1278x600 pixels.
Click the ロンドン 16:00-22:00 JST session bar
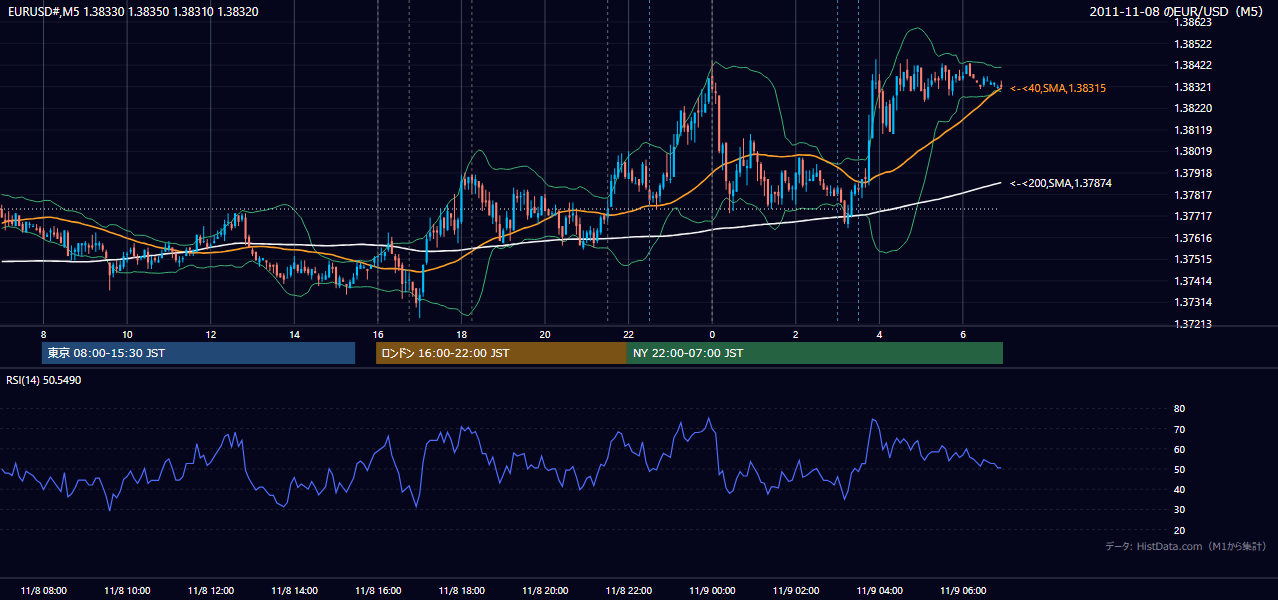point(501,353)
